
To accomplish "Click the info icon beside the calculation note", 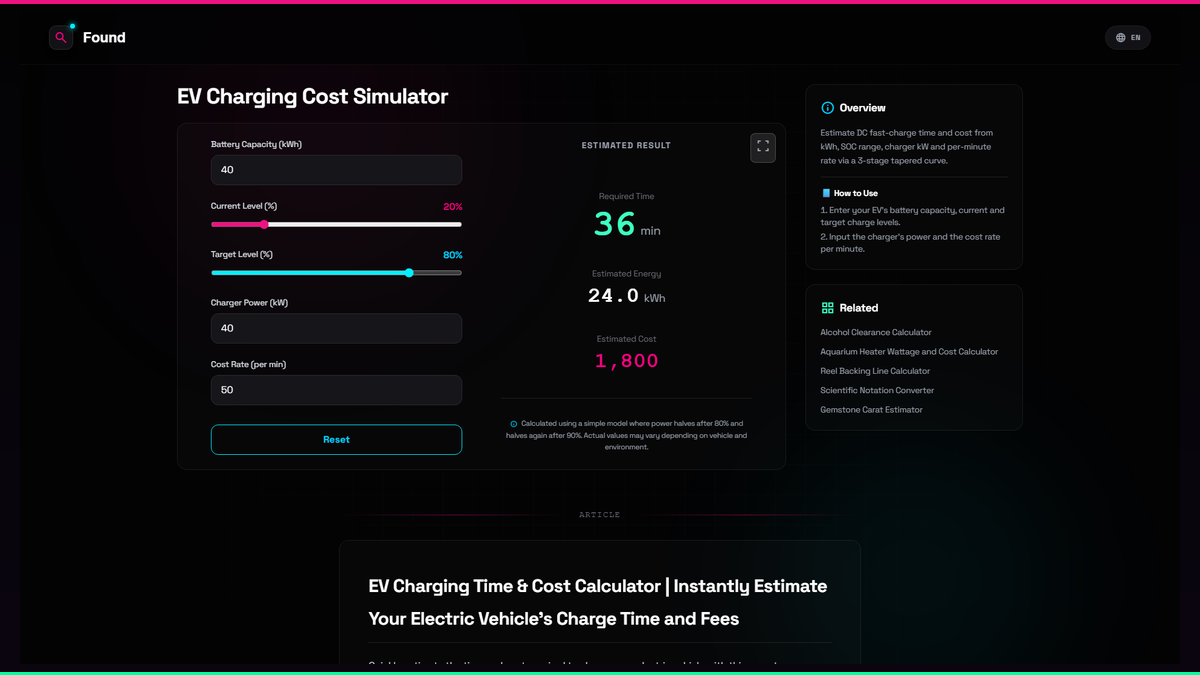I will [514, 424].
